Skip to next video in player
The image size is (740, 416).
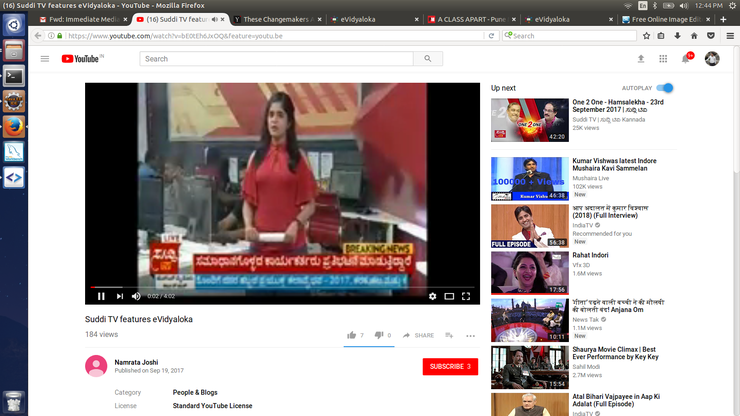tap(120, 296)
